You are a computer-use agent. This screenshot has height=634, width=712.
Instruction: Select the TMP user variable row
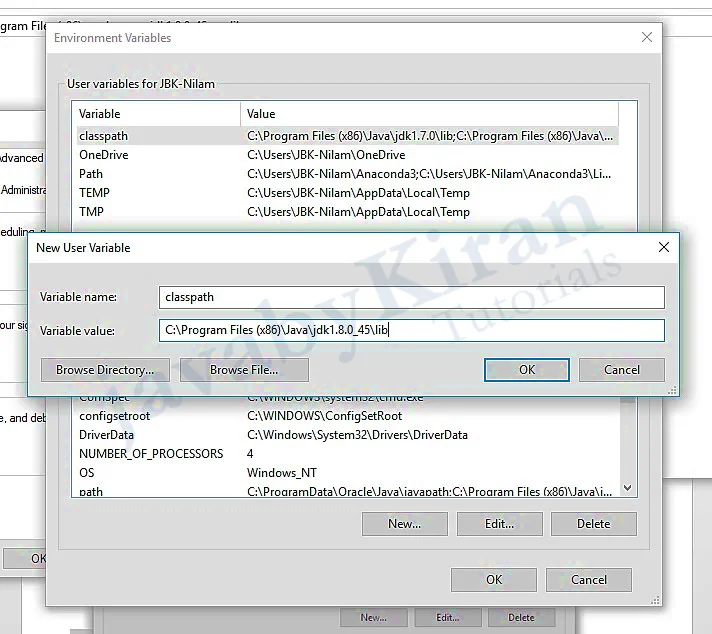tap(347, 212)
